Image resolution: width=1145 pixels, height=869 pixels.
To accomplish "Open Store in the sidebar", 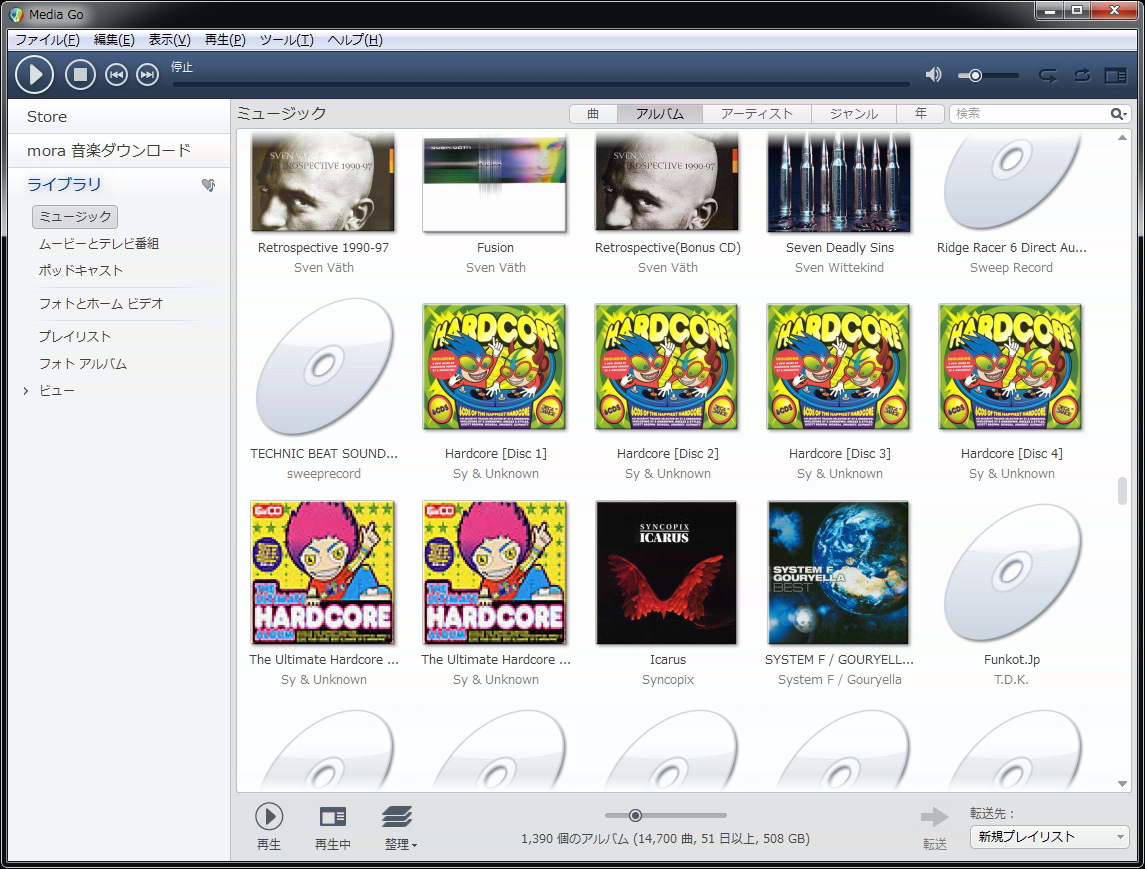I will (x=47, y=117).
